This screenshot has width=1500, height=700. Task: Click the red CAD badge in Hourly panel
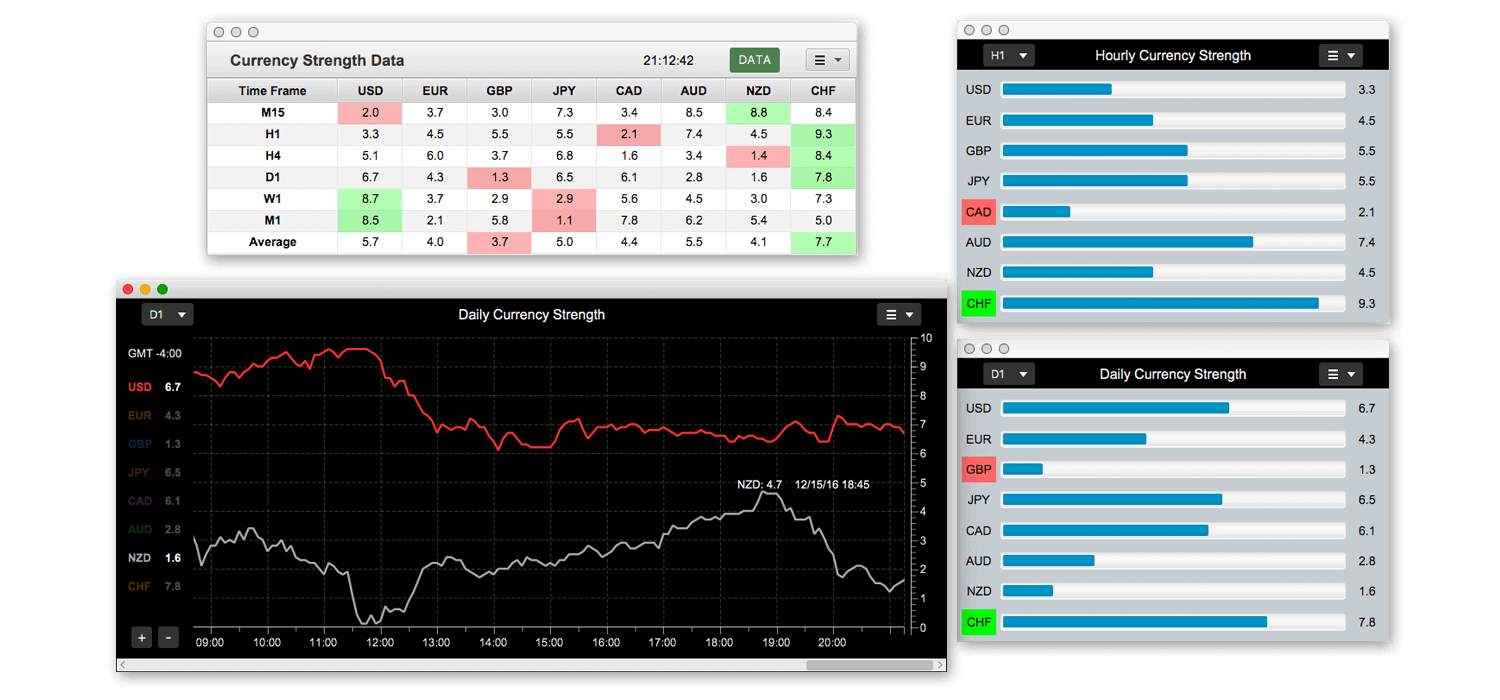[x=978, y=211]
